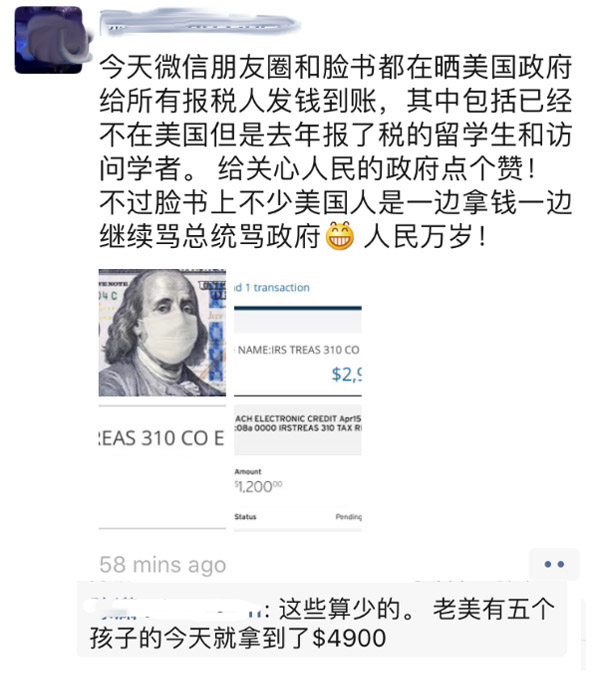Screen dimensions: 600x674
Task: Tap the ACH ELECTRONIC CREDIT Apr15 description
Action: click(x=298, y=419)
